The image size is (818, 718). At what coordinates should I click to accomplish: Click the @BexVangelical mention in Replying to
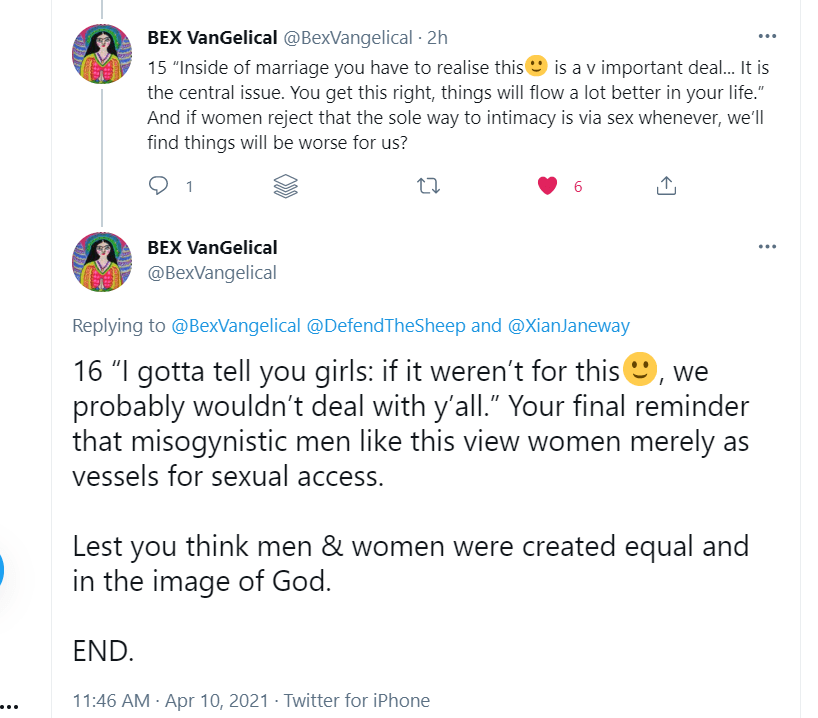234,325
